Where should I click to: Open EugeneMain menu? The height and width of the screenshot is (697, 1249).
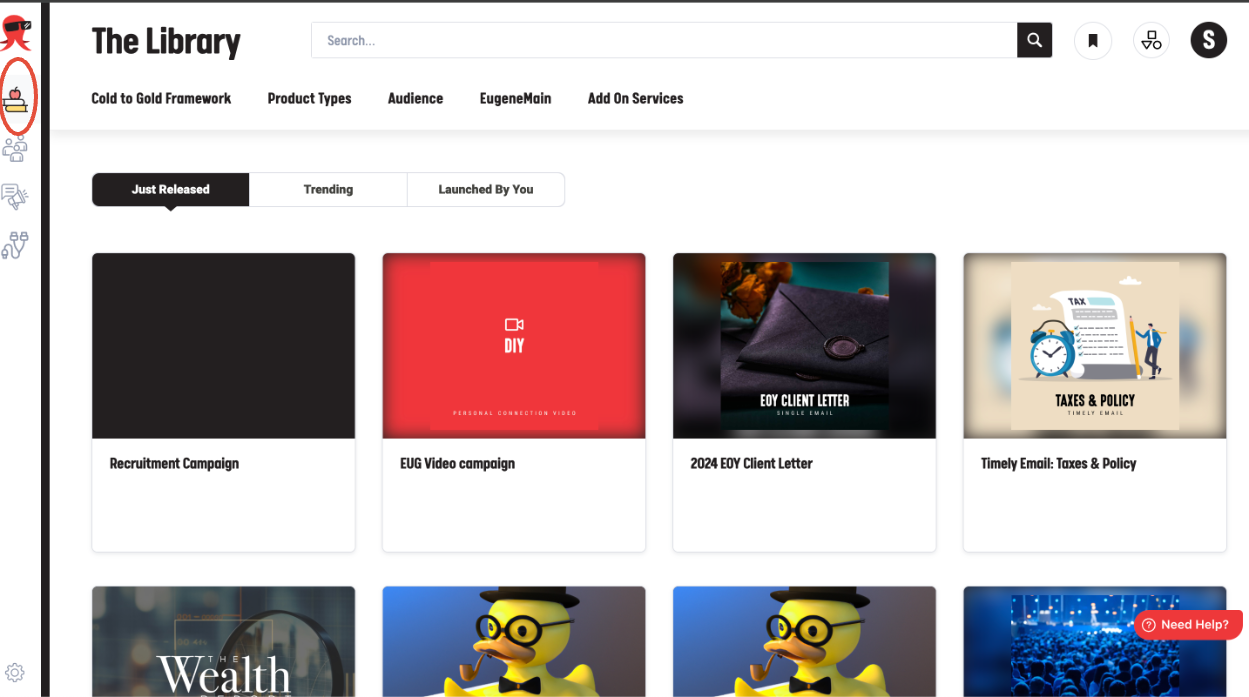coord(515,98)
